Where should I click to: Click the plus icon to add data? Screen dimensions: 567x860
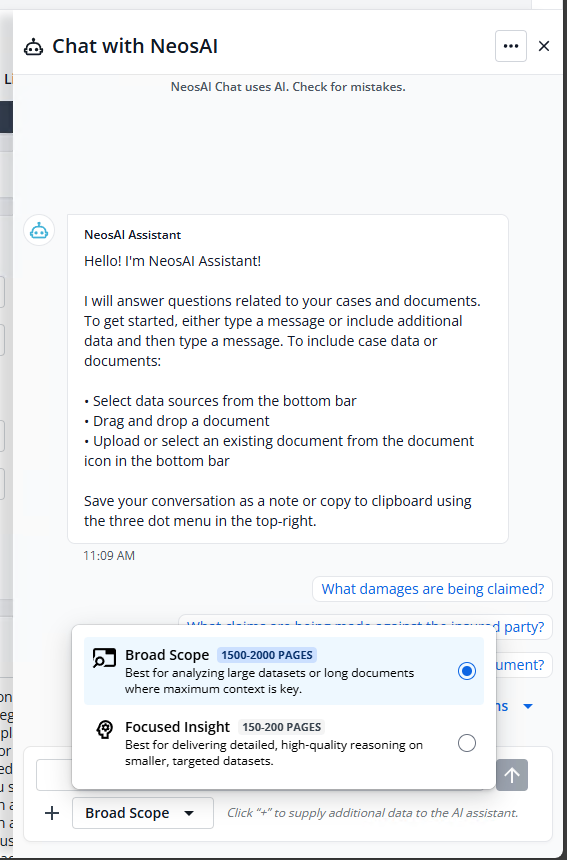click(52, 813)
